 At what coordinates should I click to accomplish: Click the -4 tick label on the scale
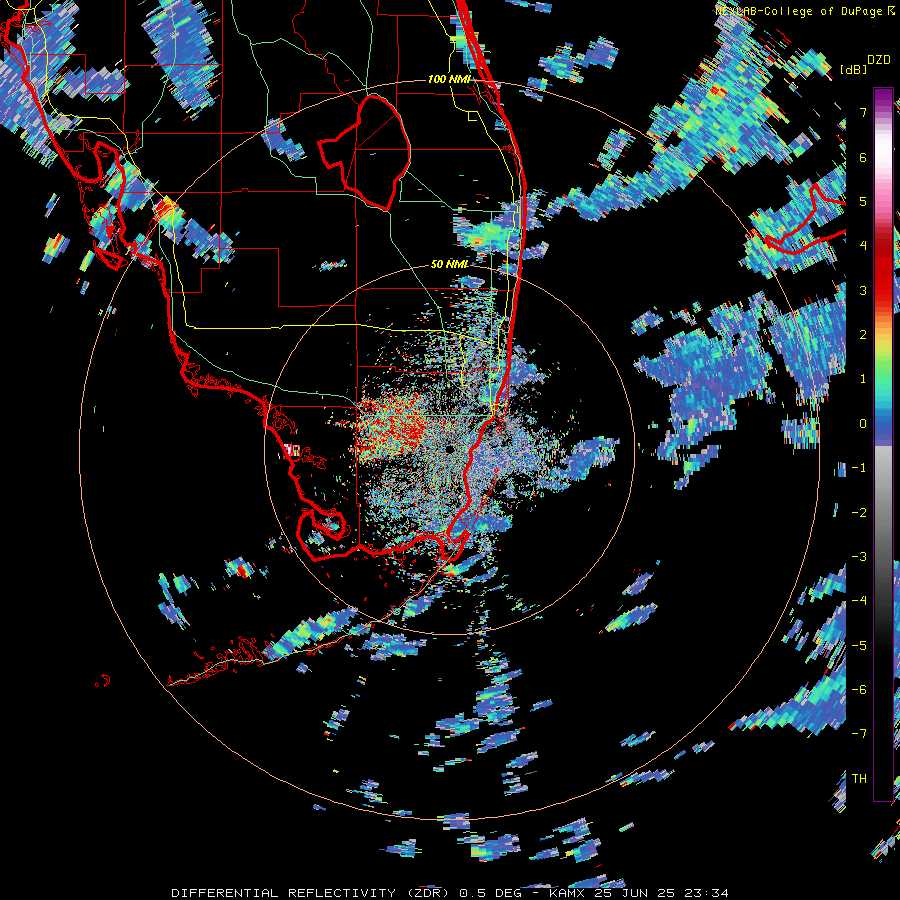[x=859, y=601]
